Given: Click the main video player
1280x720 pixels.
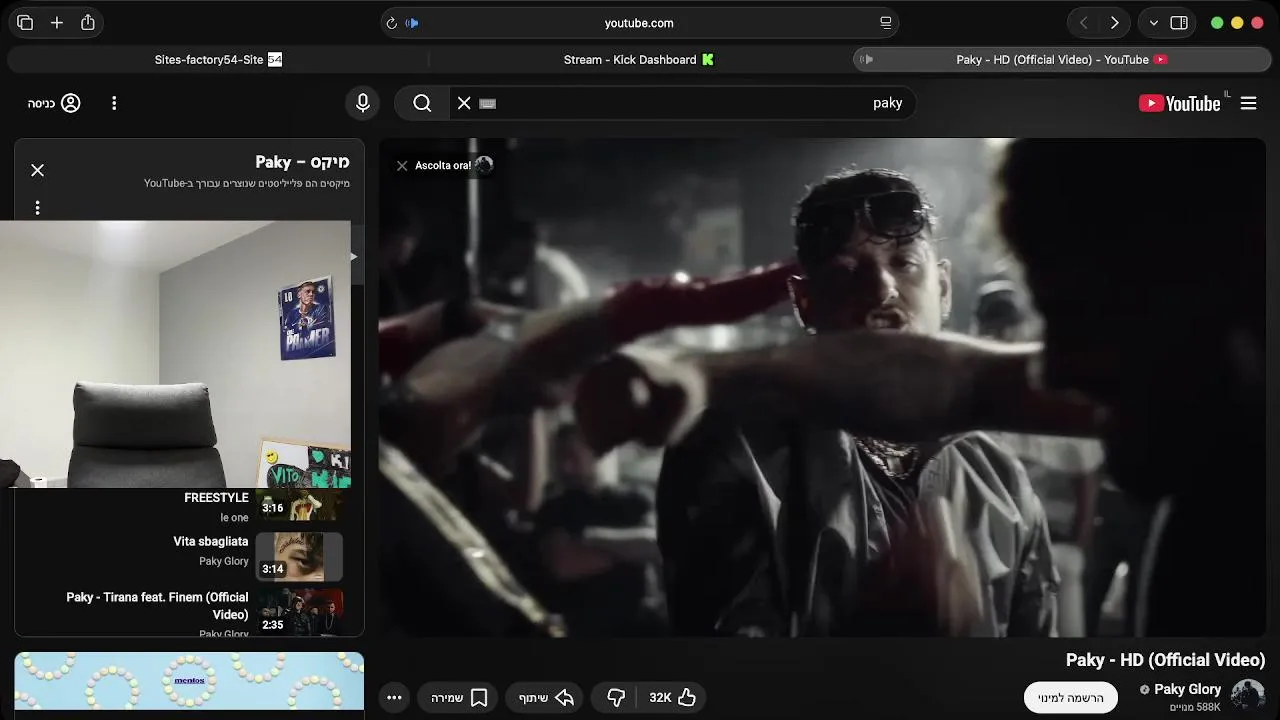Looking at the screenshot, I should pyautogui.click(x=822, y=387).
